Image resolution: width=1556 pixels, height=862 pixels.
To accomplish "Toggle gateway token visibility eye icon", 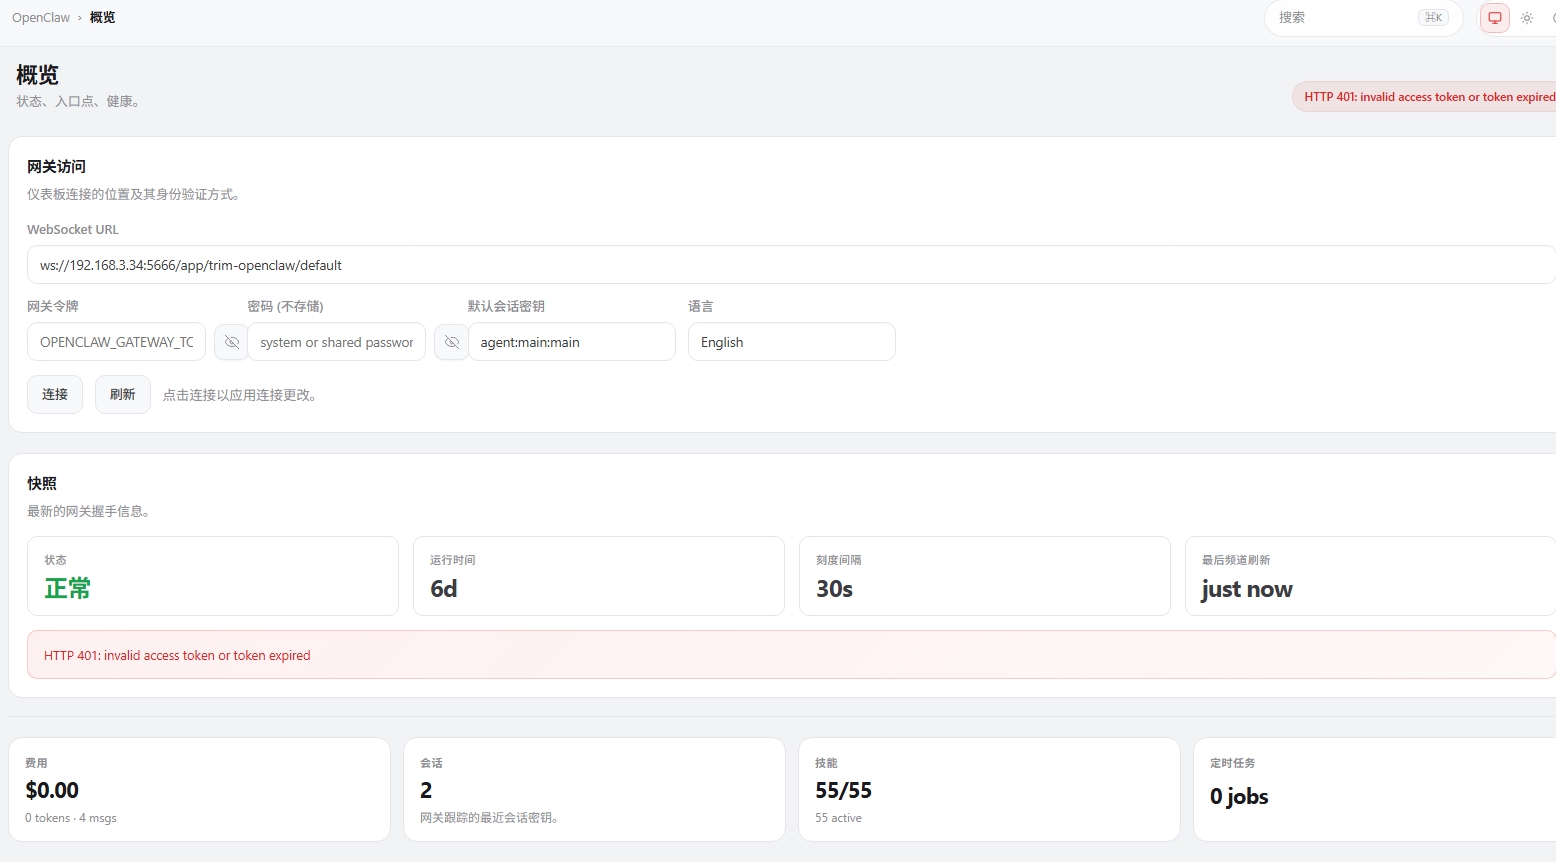I will pyautogui.click(x=231, y=342).
